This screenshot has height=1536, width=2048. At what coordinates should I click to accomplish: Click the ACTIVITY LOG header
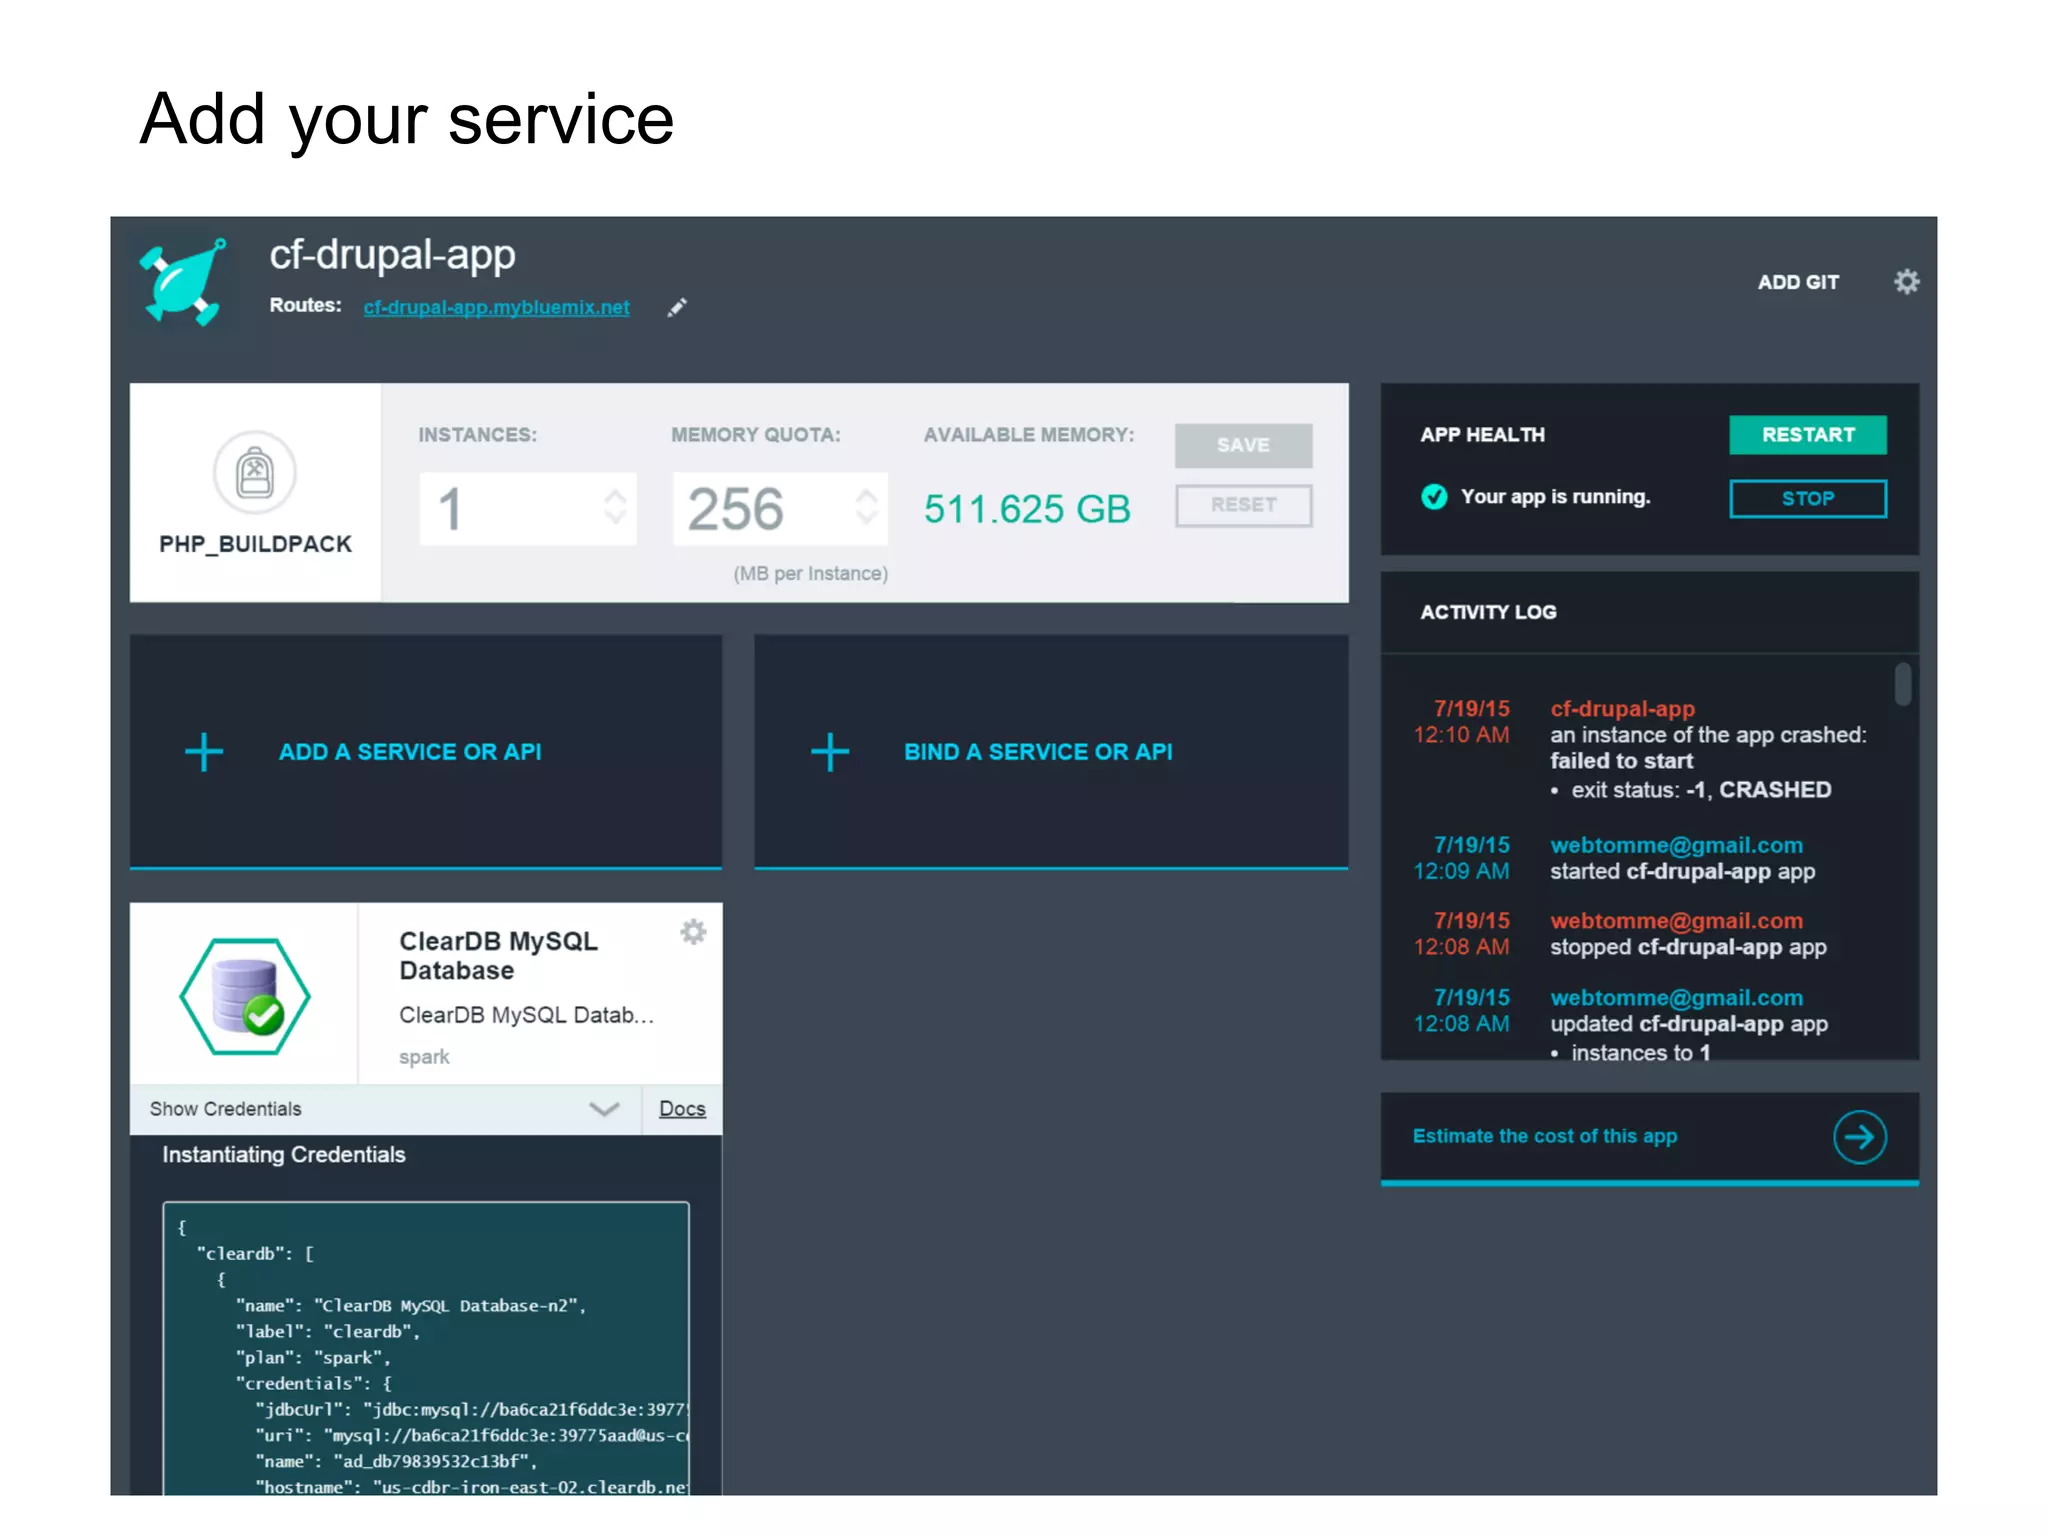point(1488,612)
